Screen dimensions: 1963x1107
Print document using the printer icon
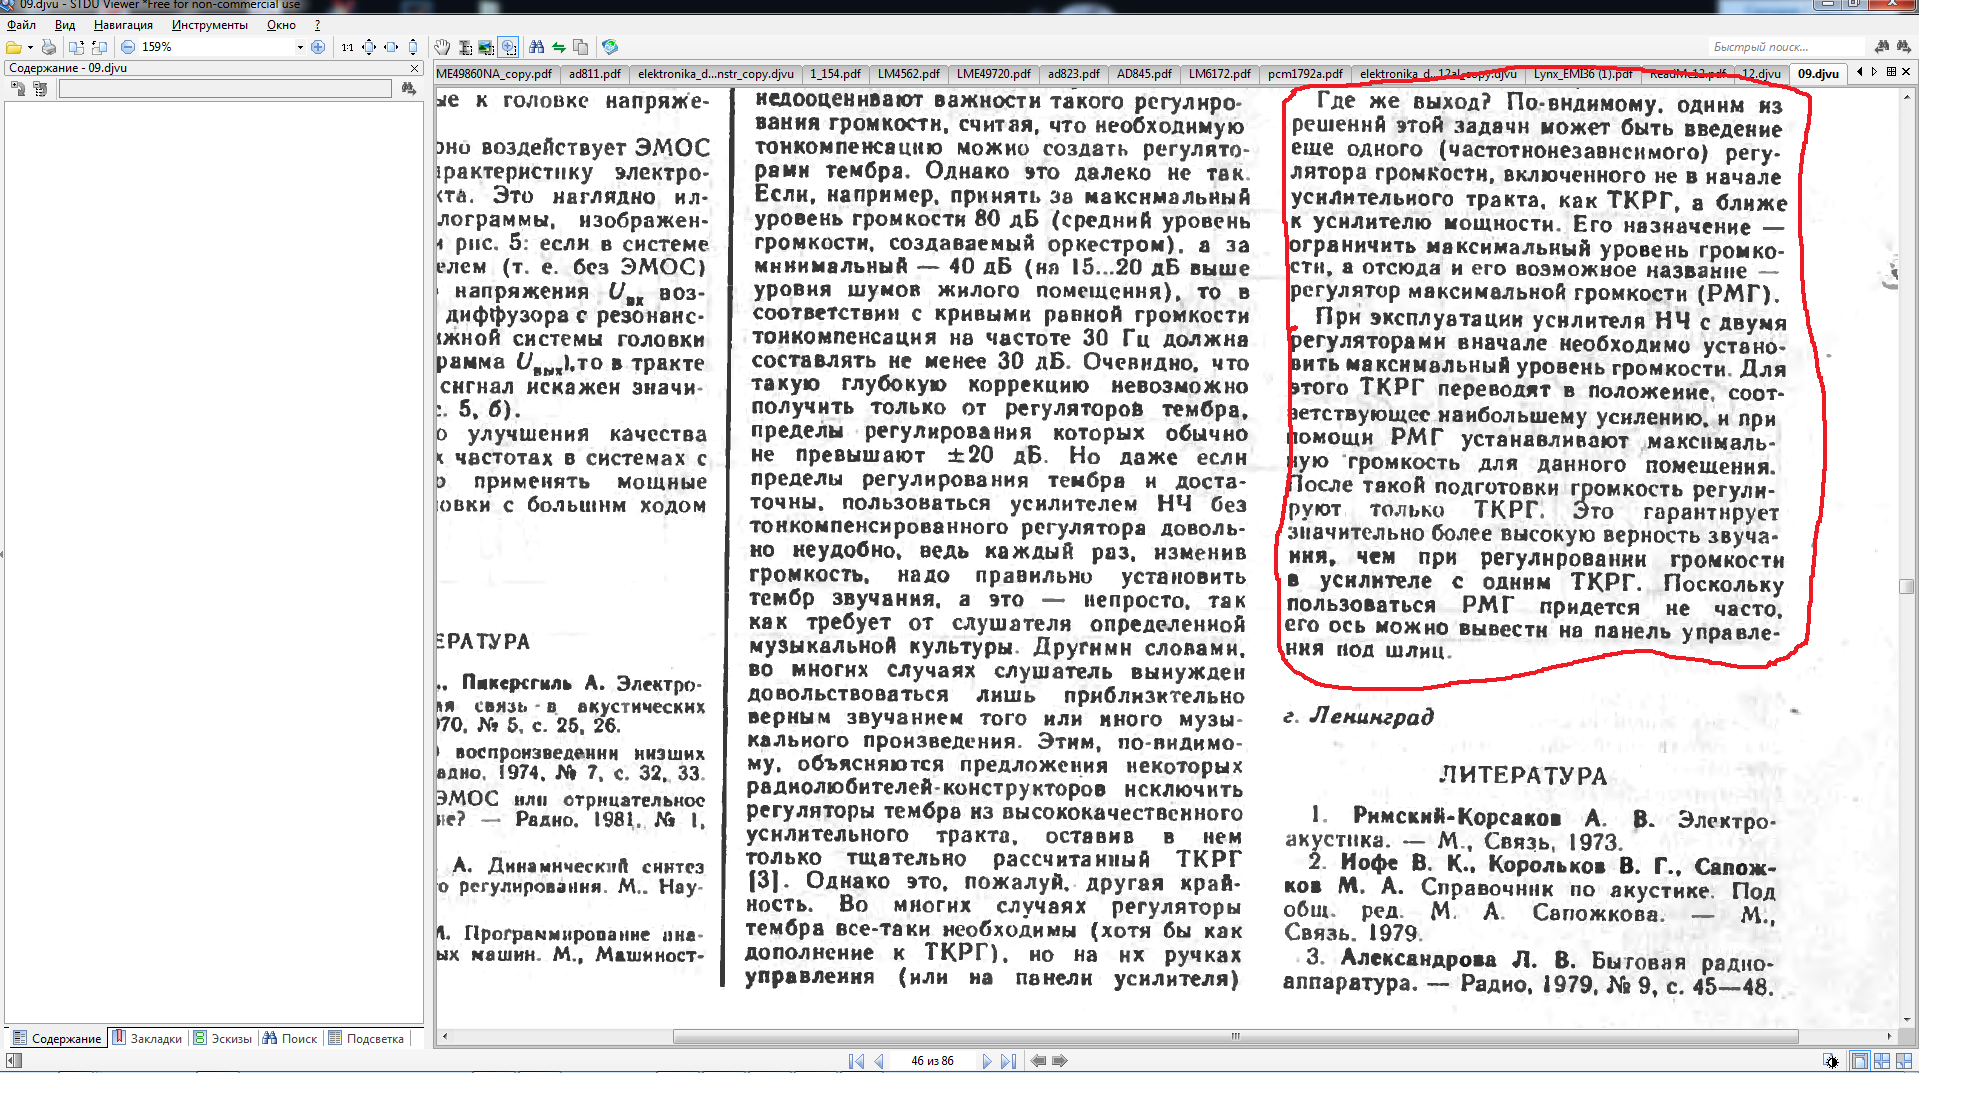(x=48, y=47)
